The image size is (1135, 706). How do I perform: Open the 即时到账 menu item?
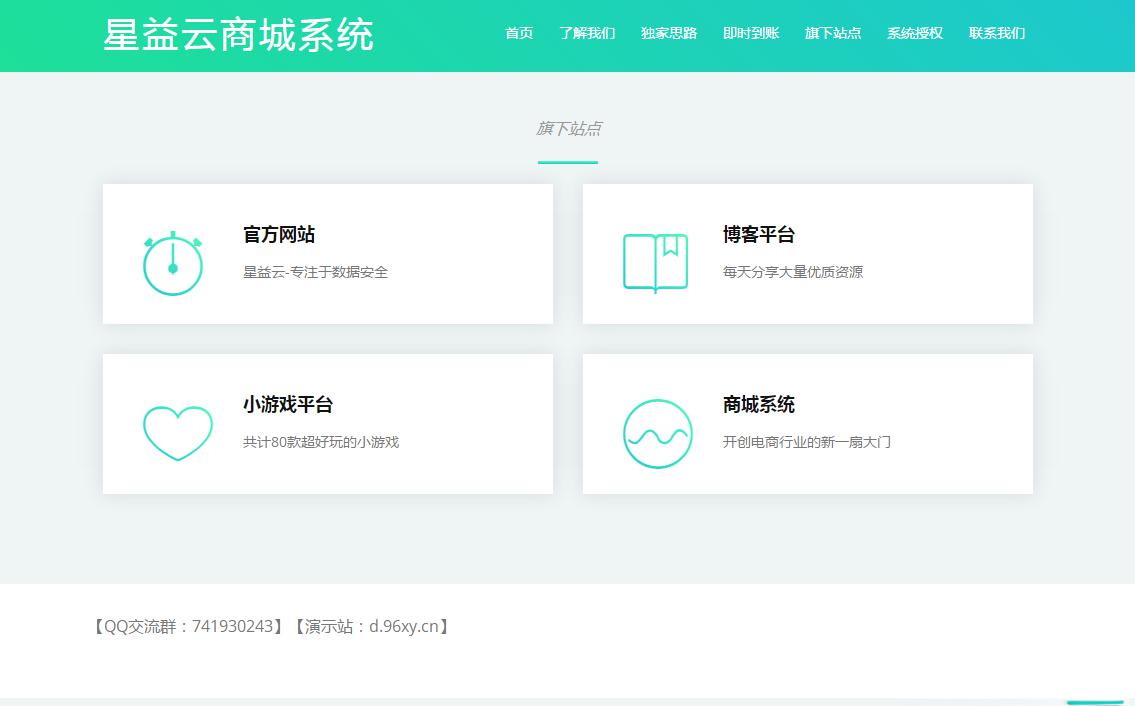751,33
